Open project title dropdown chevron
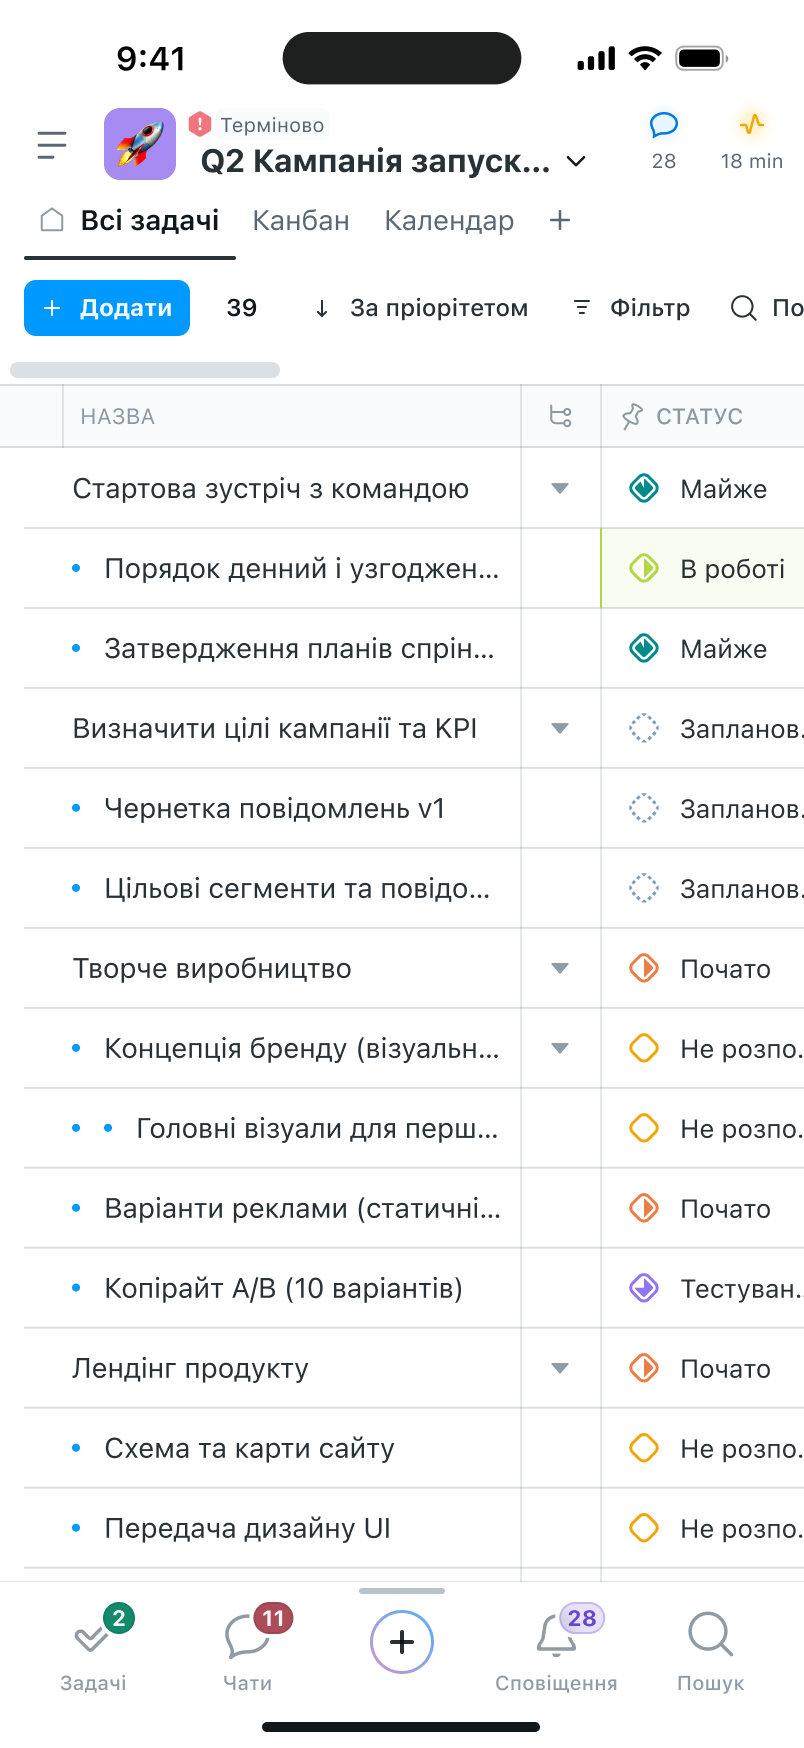 point(576,161)
